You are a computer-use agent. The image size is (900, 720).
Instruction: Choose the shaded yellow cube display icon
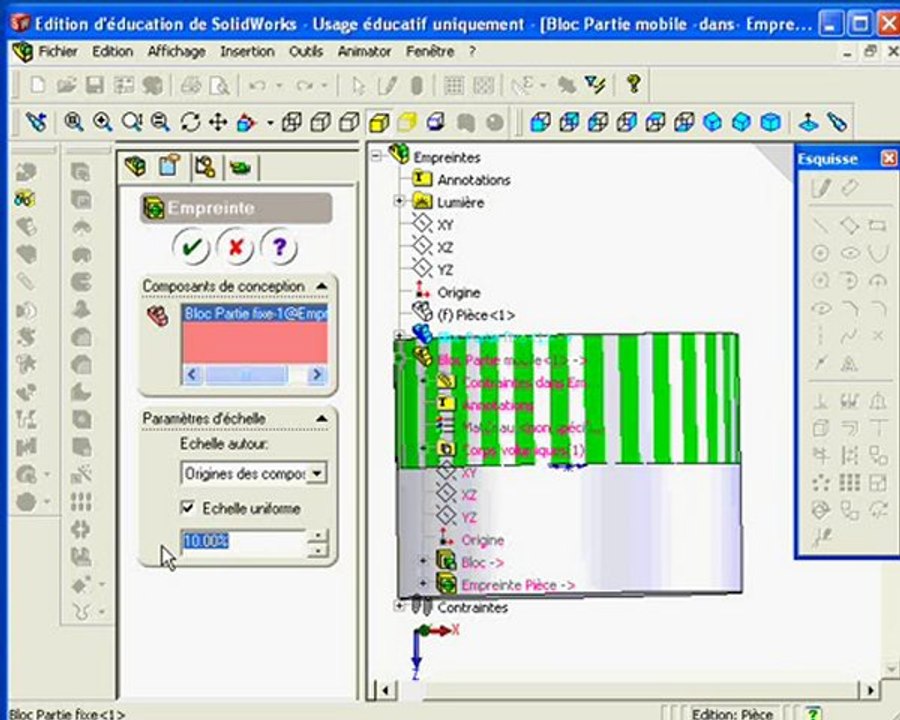point(379,122)
